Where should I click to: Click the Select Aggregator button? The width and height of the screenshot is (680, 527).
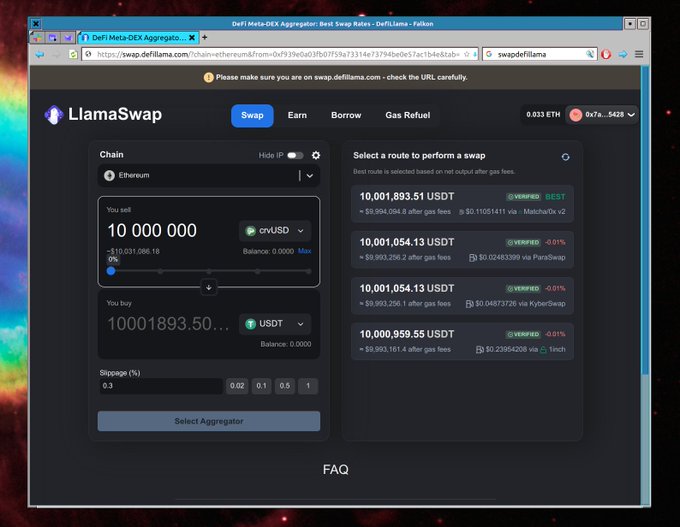click(209, 421)
